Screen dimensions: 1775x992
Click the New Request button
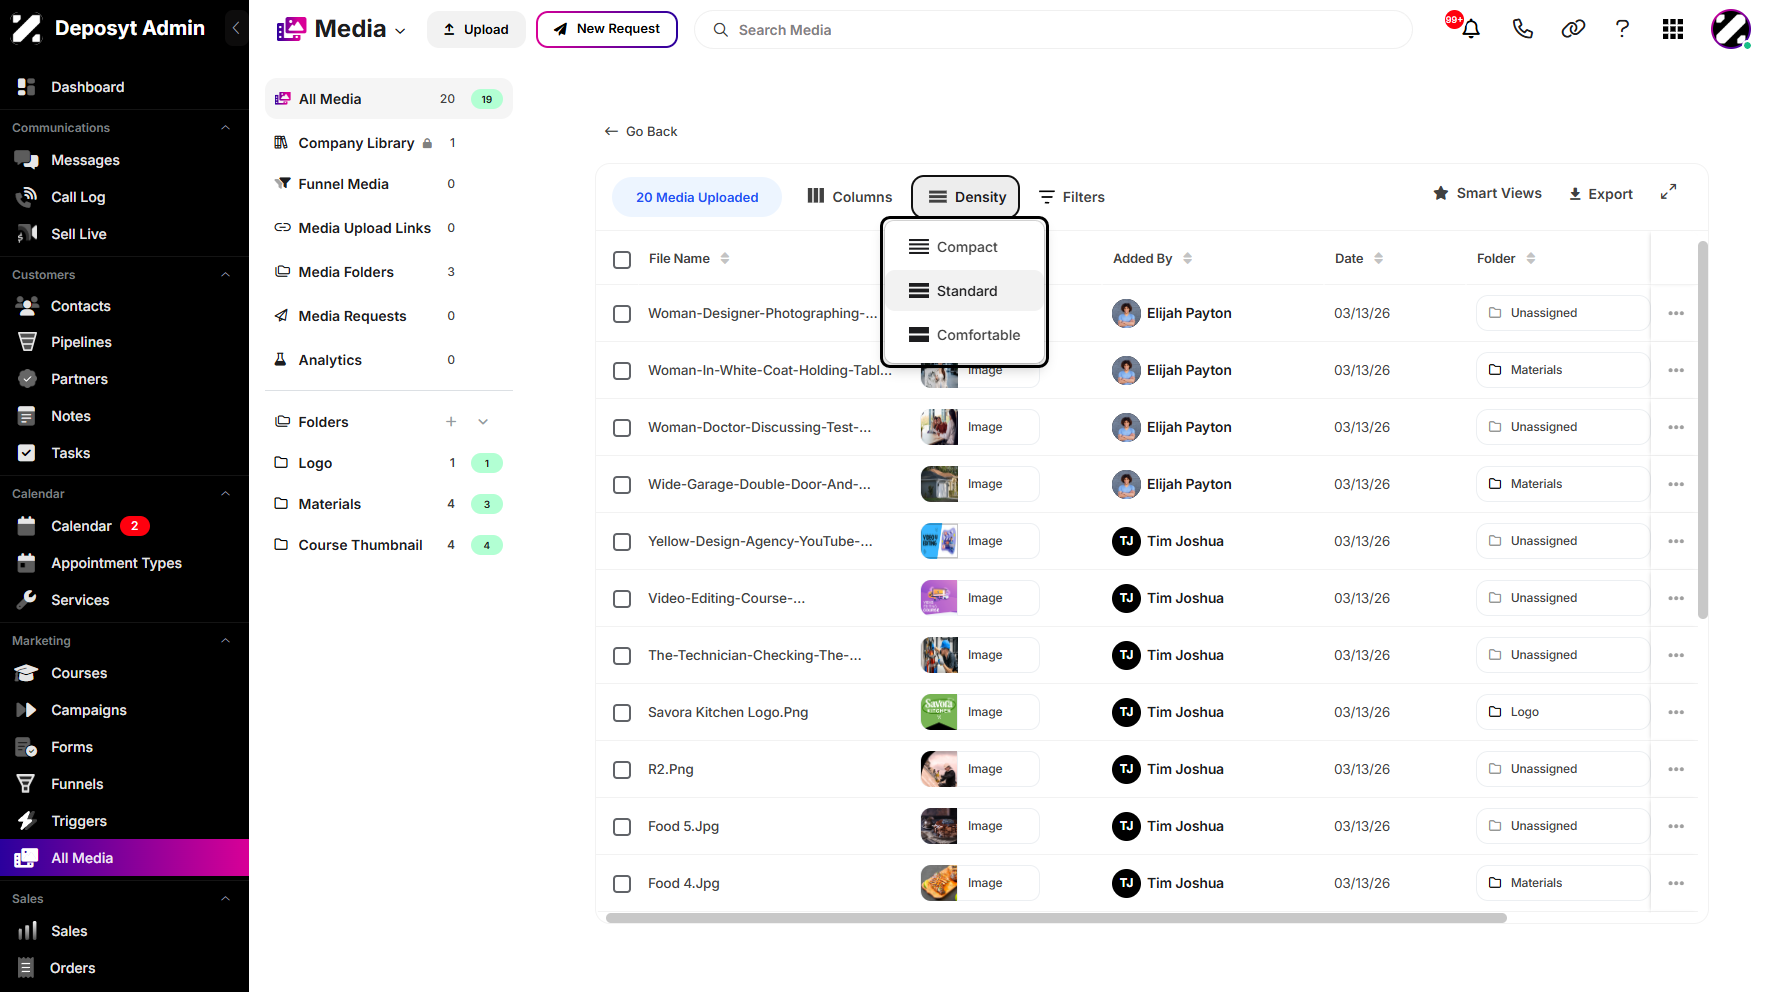coord(607,29)
